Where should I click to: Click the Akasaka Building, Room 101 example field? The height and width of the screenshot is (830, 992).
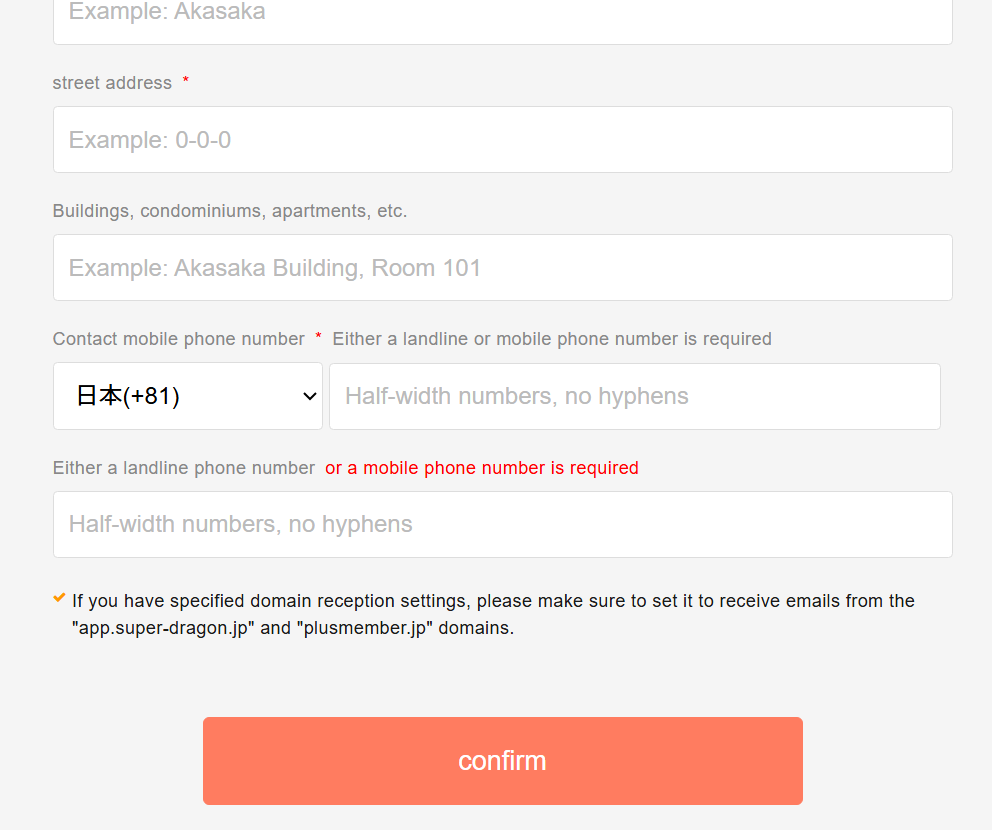(x=502, y=268)
